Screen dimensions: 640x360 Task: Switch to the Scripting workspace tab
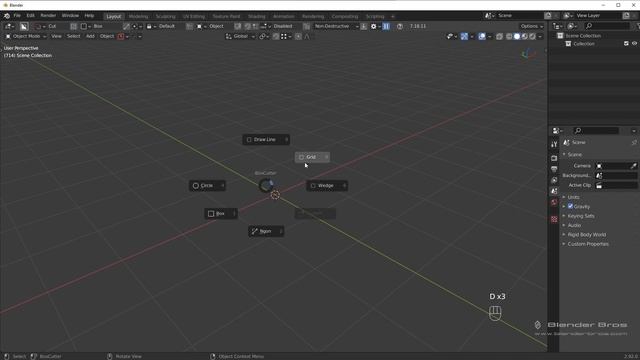tap(375, 16)
